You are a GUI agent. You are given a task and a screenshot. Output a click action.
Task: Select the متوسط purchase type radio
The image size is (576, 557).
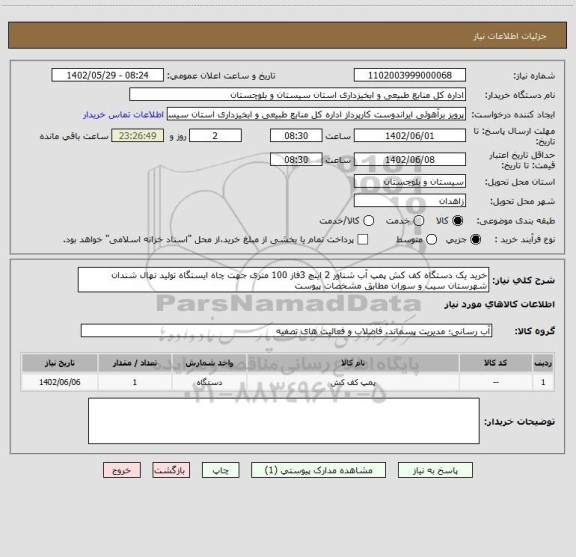coord(431,240)
